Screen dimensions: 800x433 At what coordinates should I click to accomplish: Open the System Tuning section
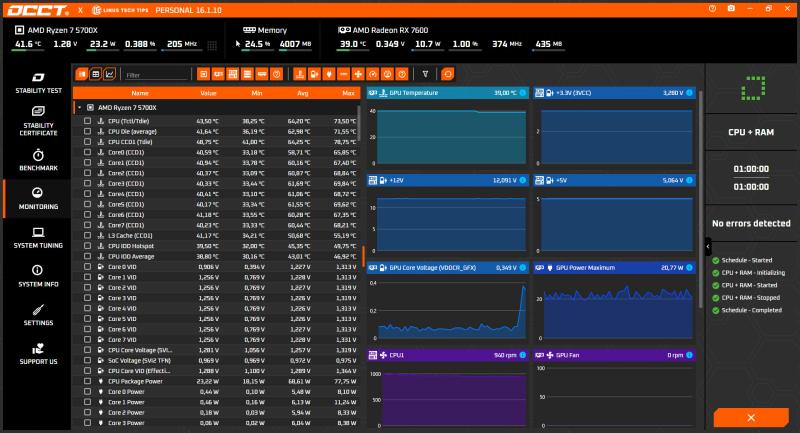[x=38, y=238]
